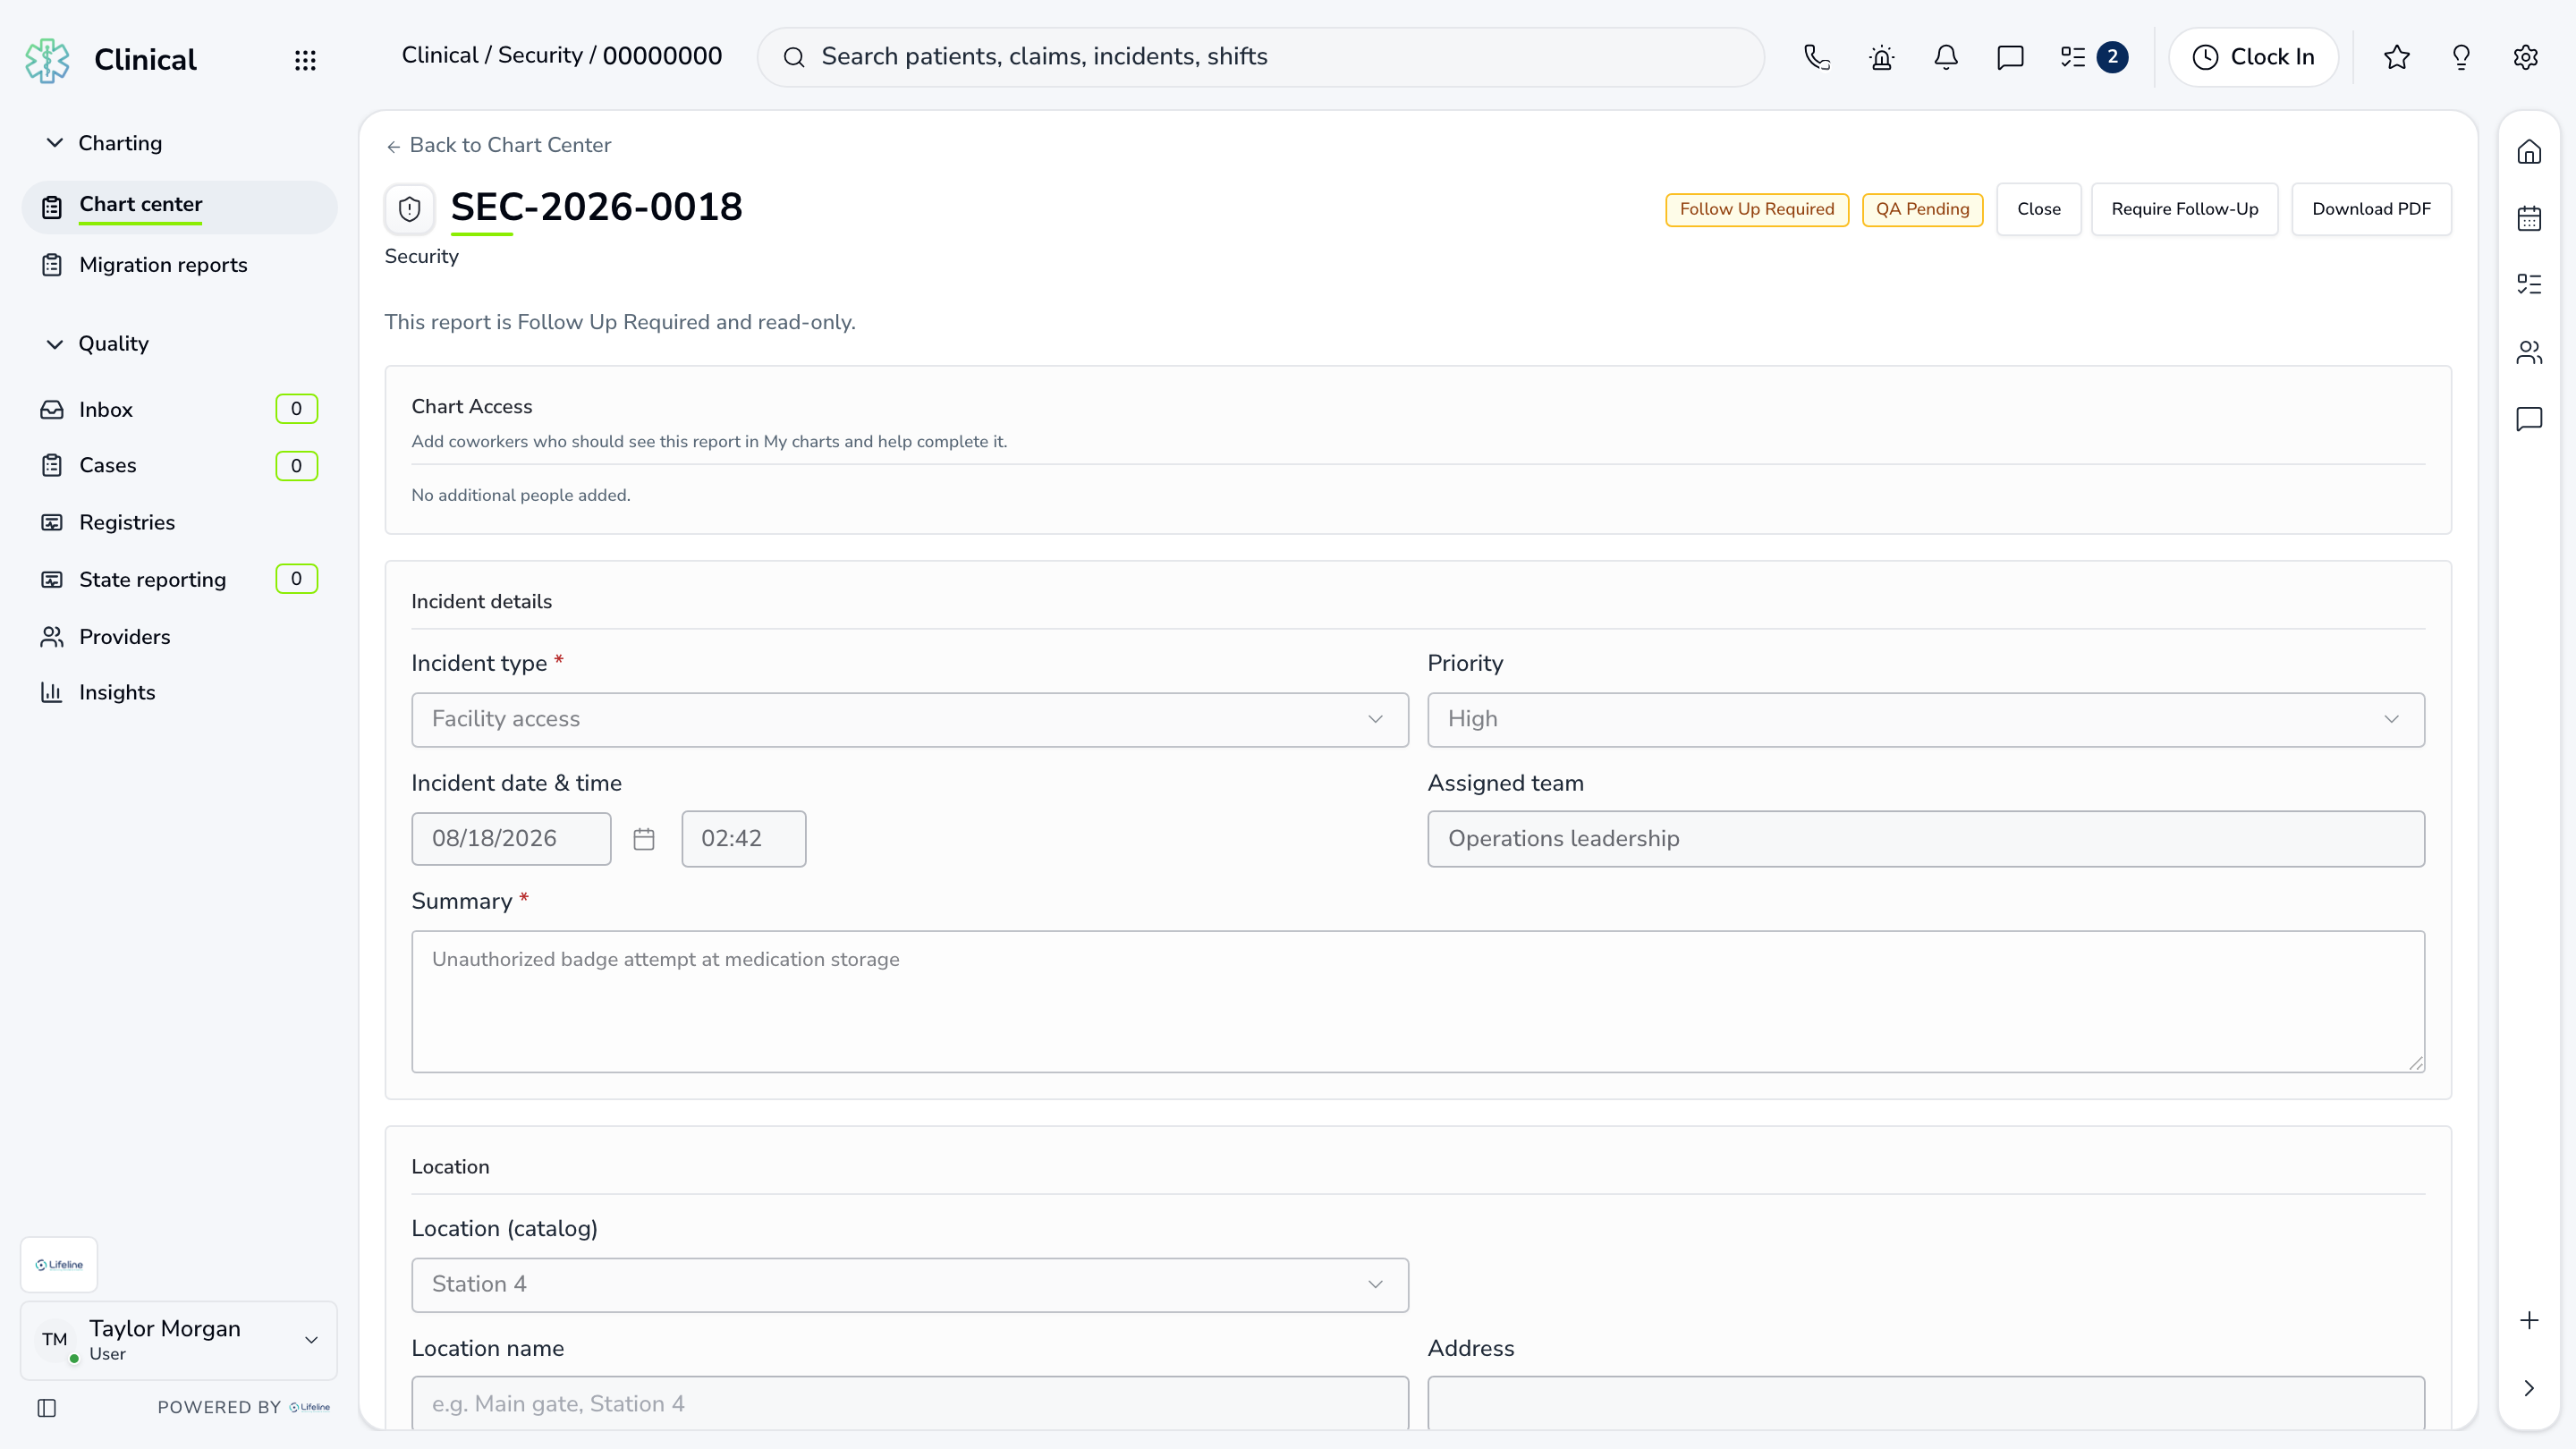Open checklist icon in right rail
The width and height of the screenshot is (2576, 1449).
[2529, 284]
